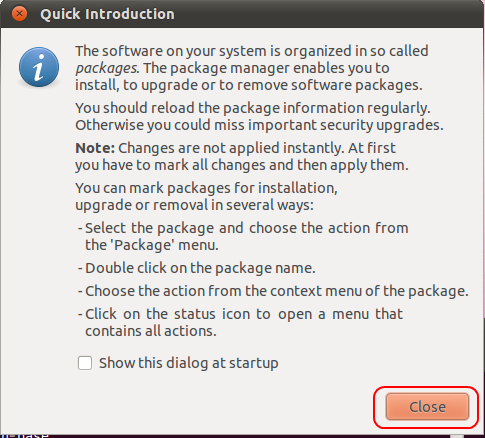The image size is (485, 438).
Task: Click 'mark all changes and then apply them' line
Action: (242, 165)
